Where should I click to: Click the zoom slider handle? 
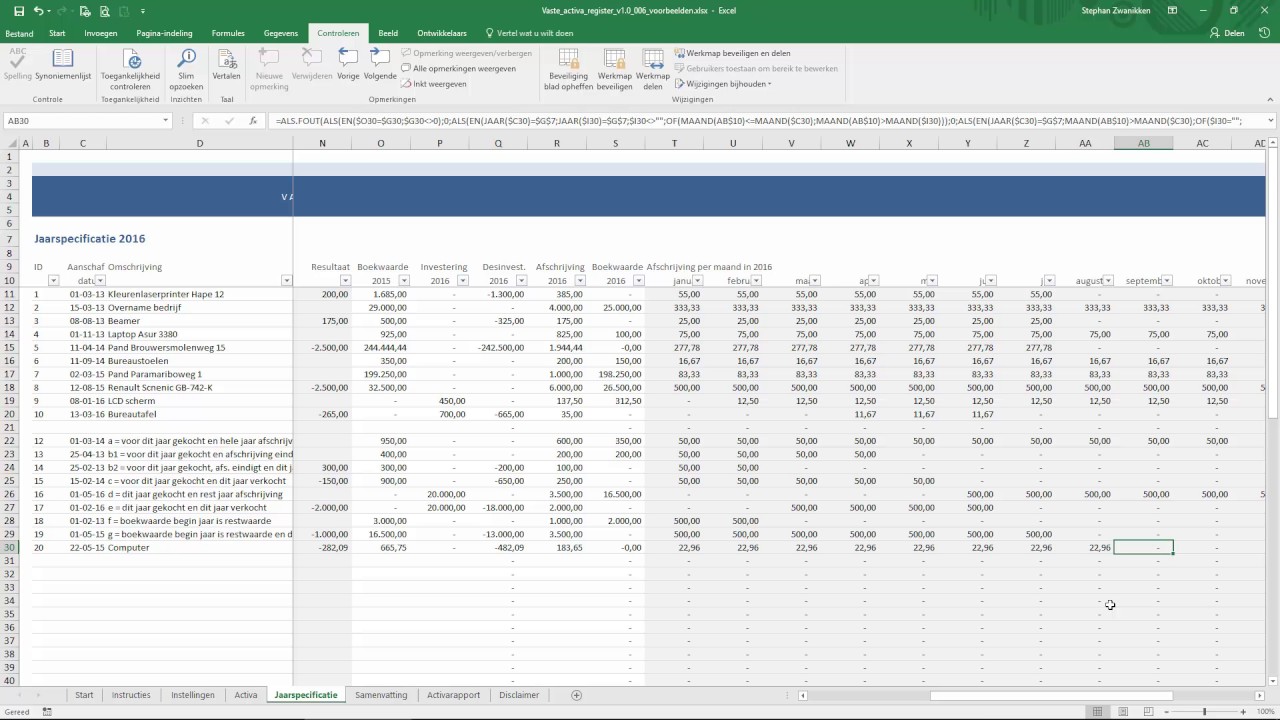point(1204,712)
